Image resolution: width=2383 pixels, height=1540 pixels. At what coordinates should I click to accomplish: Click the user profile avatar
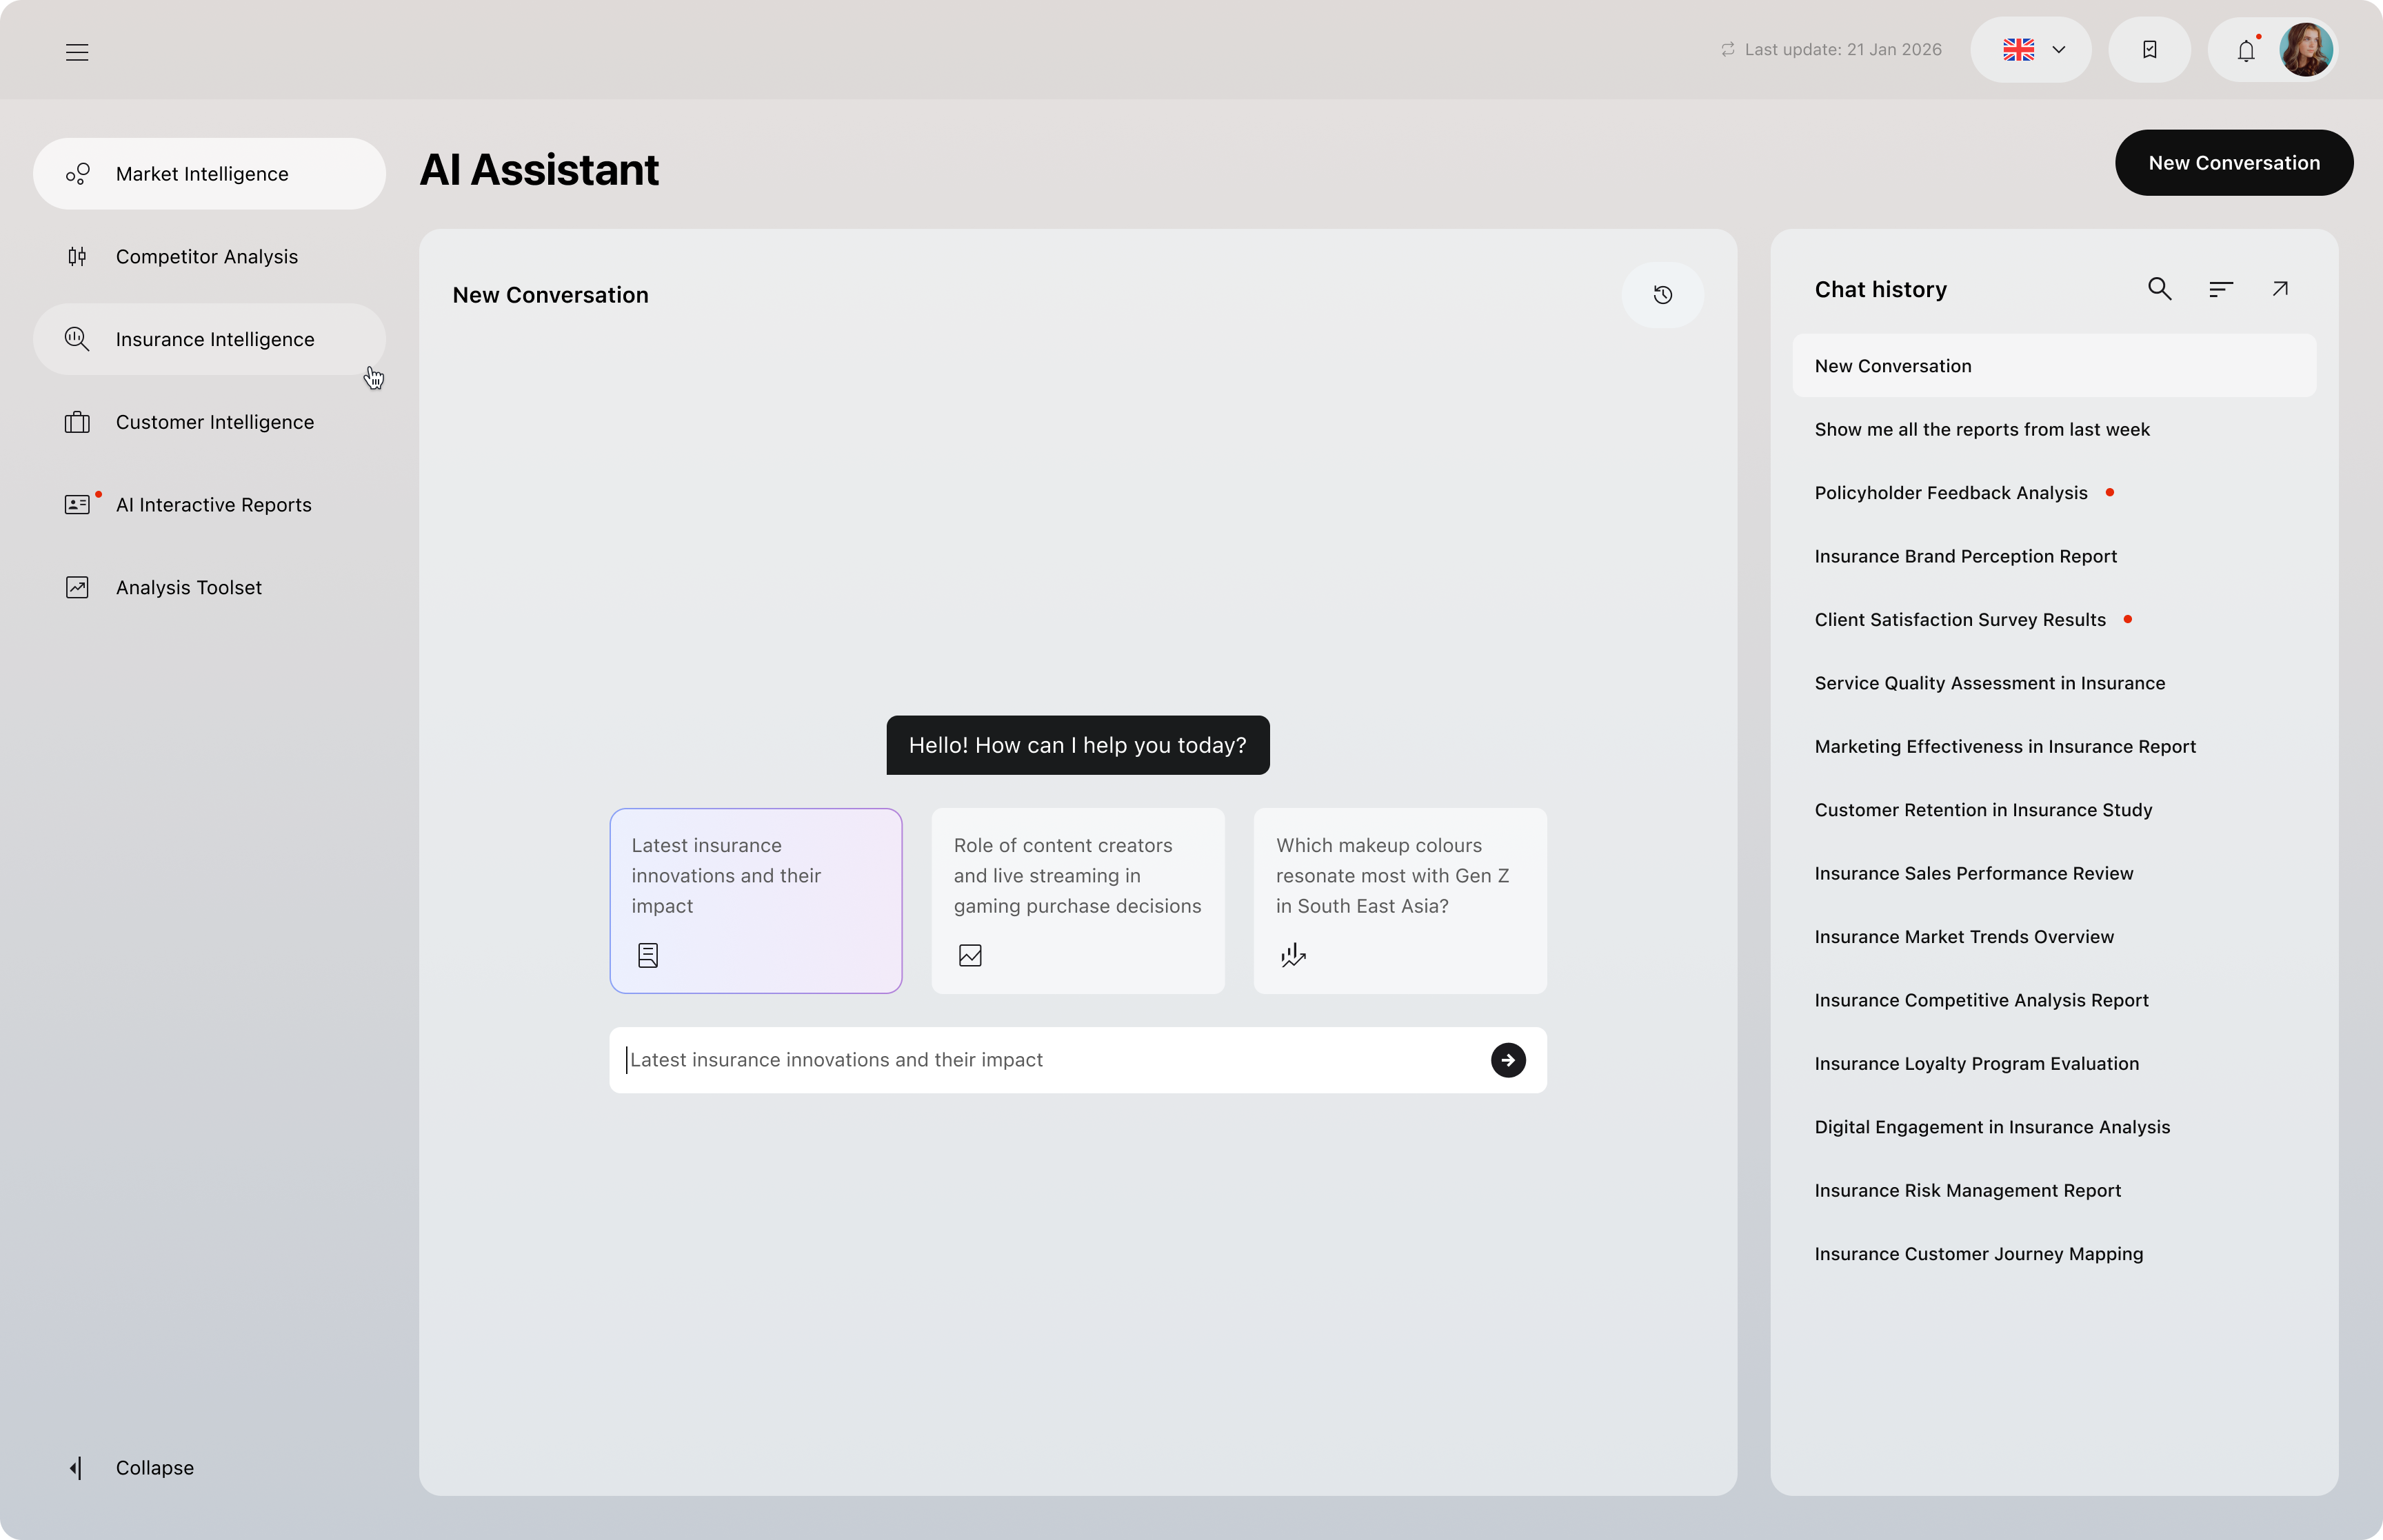coord(2306,50)
